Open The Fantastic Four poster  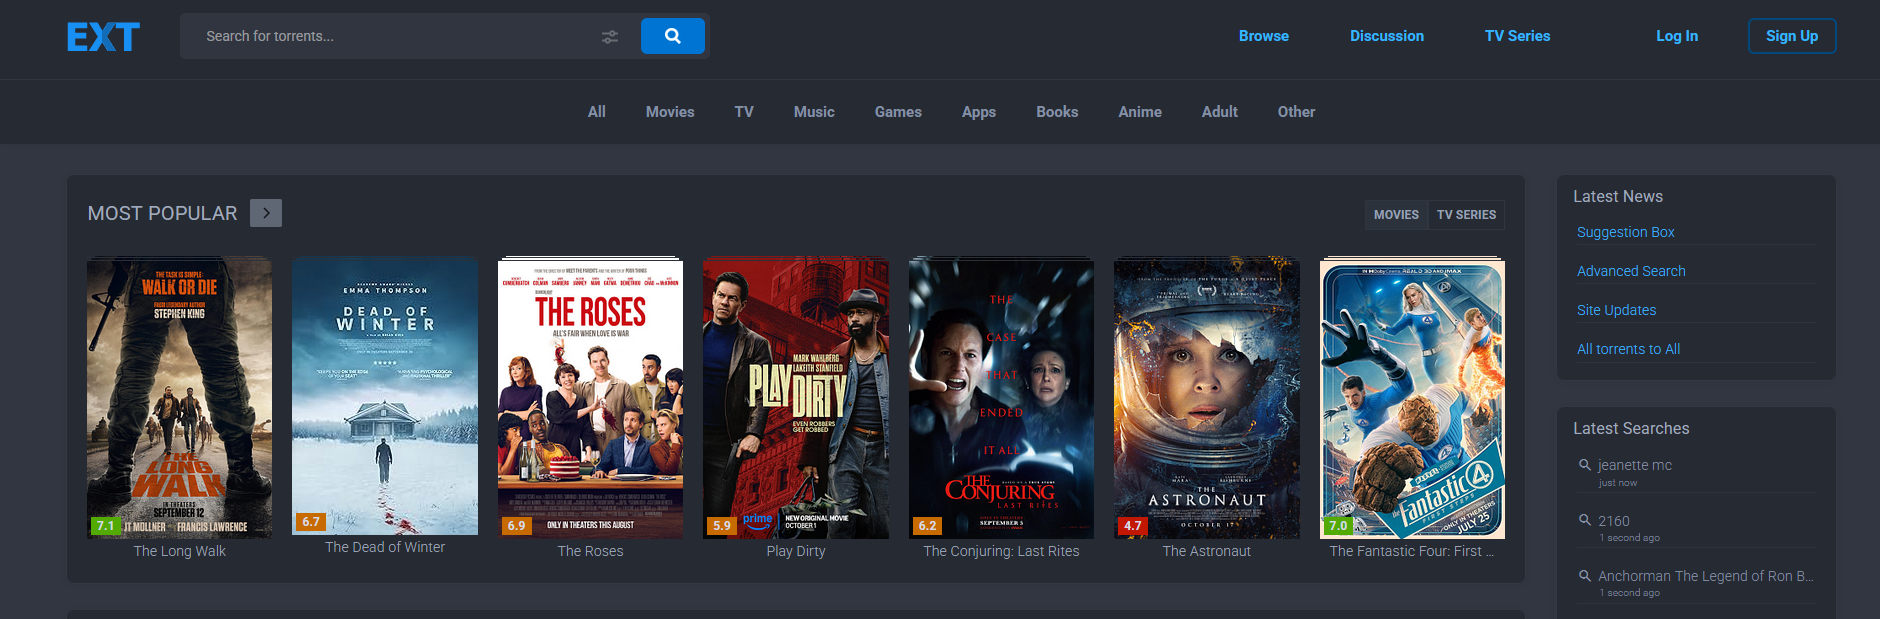coord(1412,397)
